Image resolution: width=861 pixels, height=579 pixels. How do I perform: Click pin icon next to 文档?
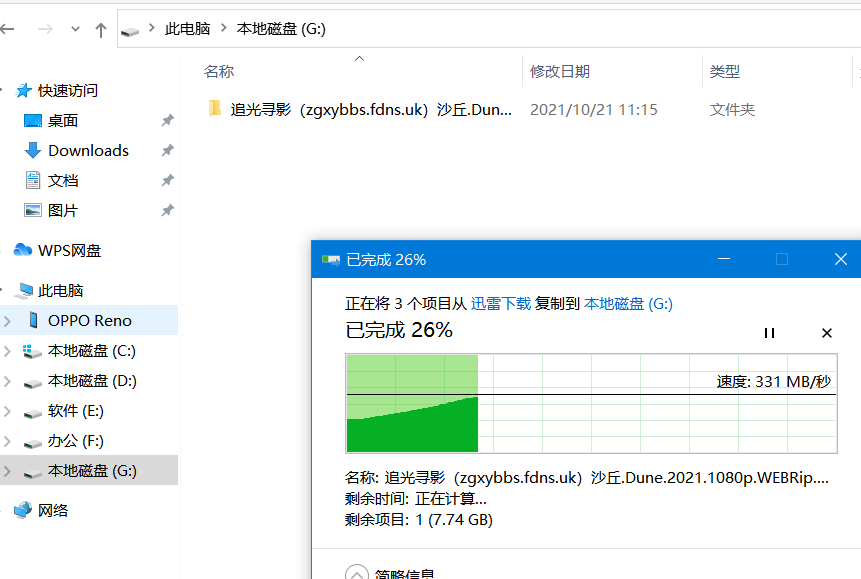point(167,180)
